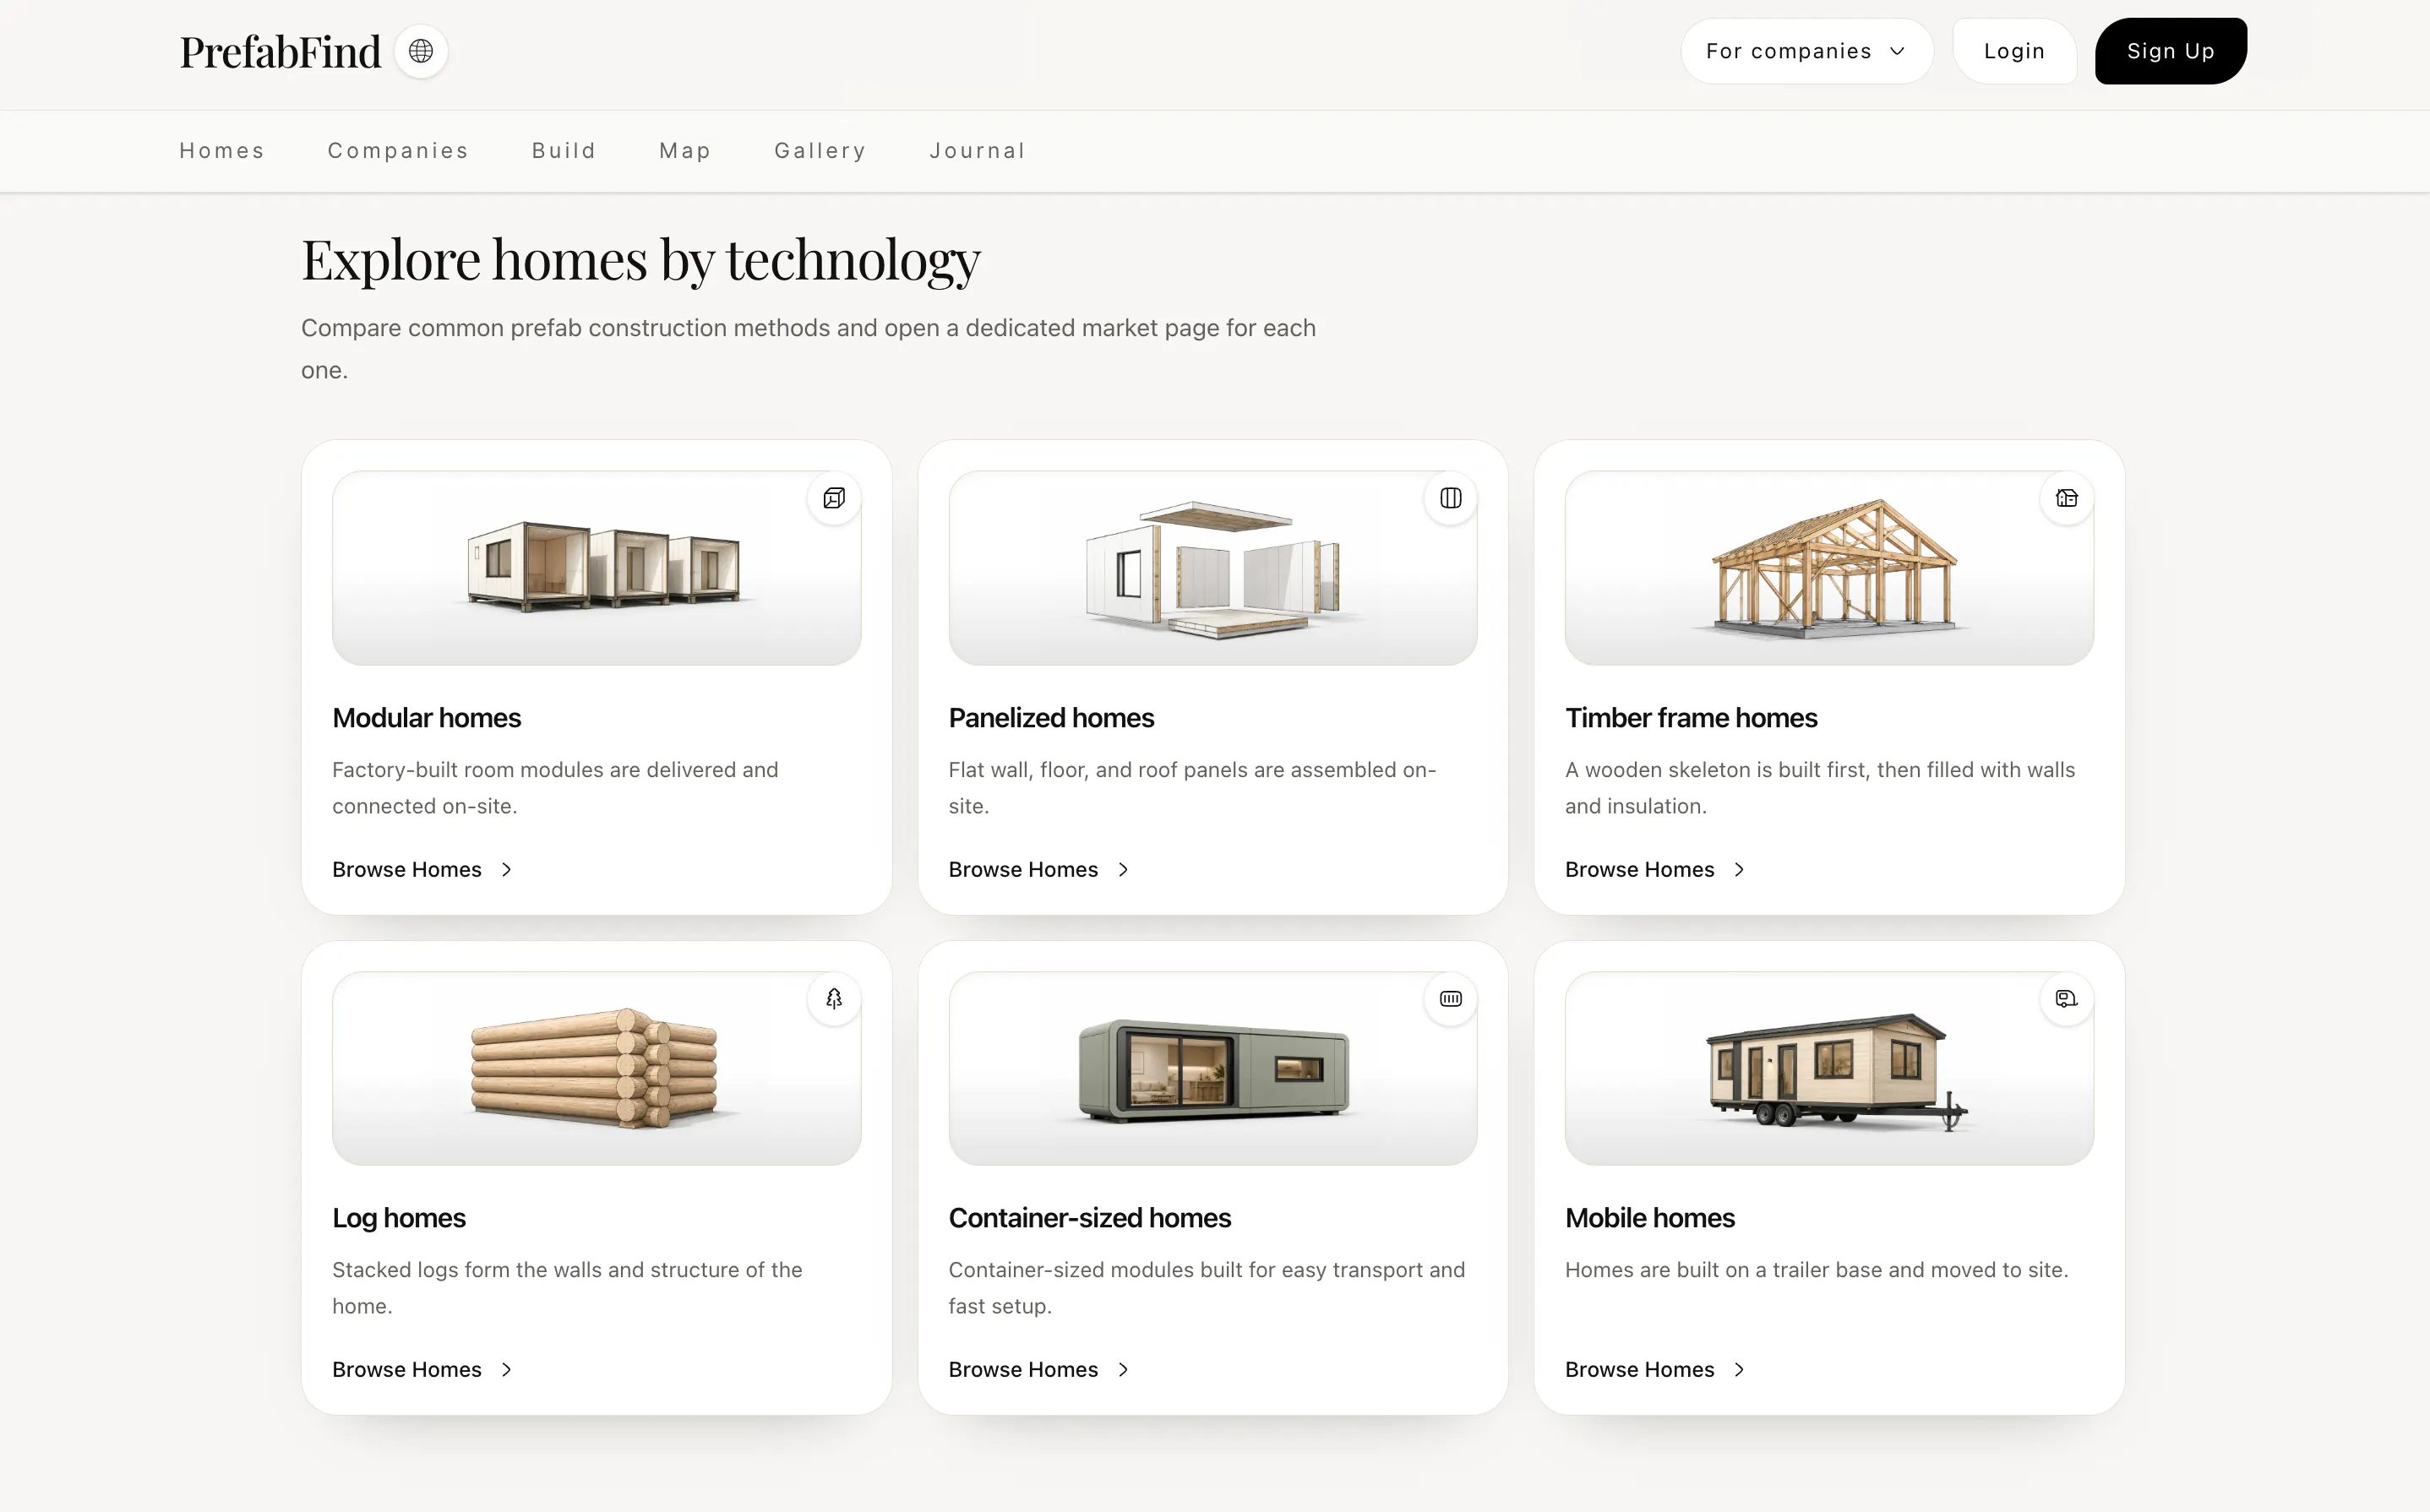Click the Modular homes card corner icon
2430x1512 pixels.
click(x=834, y=498)
